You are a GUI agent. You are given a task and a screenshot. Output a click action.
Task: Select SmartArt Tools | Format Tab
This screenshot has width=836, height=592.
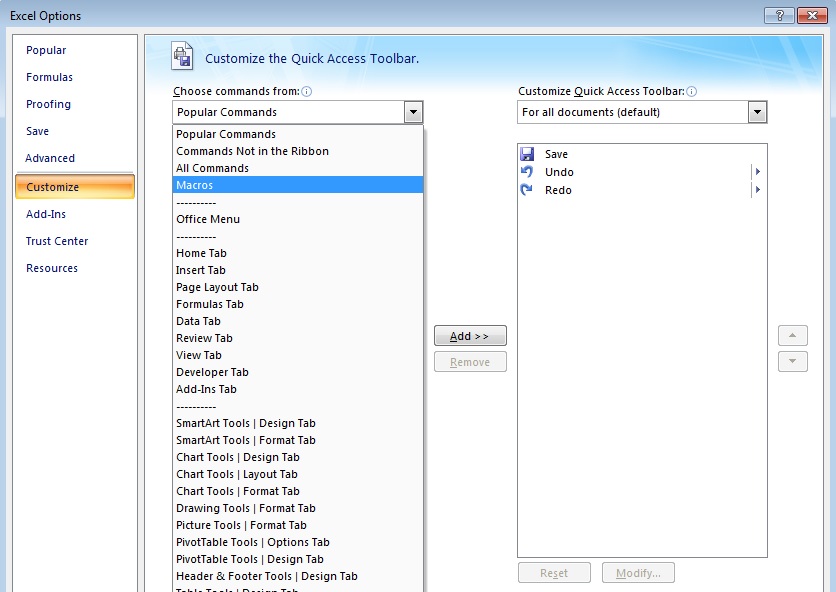click(298, 441)
